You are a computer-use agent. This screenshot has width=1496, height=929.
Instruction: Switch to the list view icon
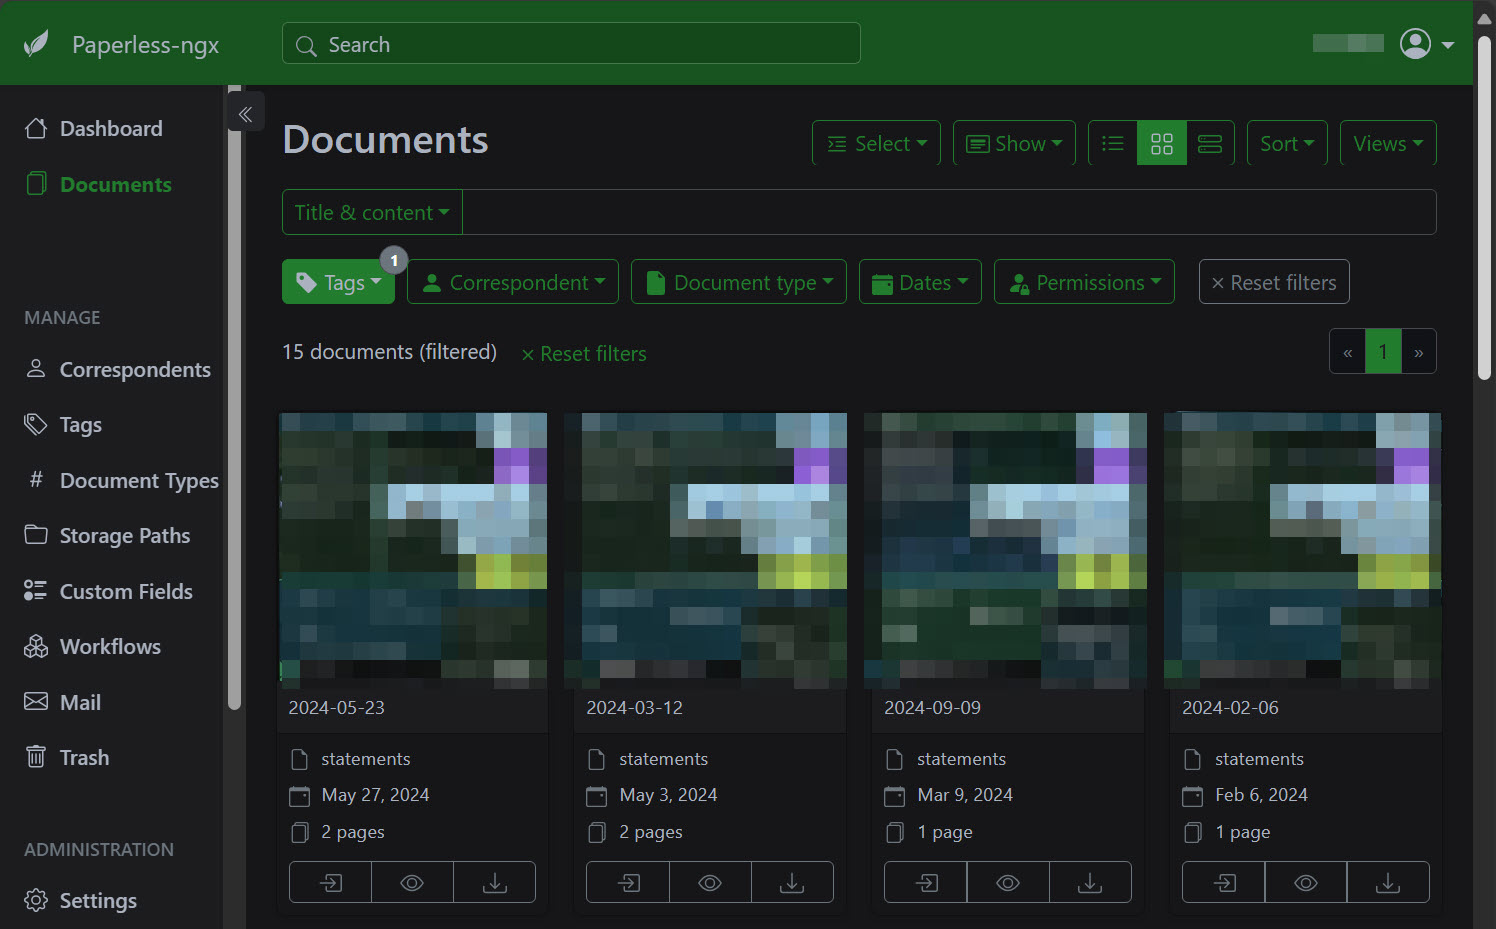pos(1113,143)
